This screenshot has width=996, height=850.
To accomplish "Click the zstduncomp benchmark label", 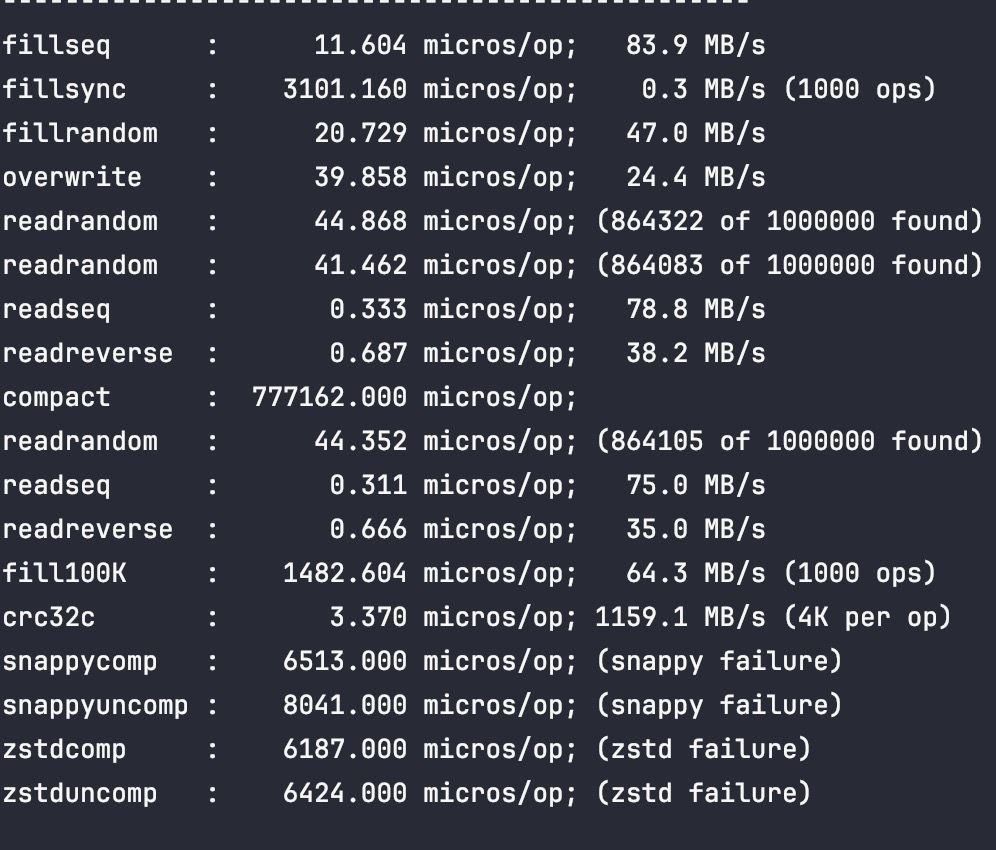I will (79, 794).
